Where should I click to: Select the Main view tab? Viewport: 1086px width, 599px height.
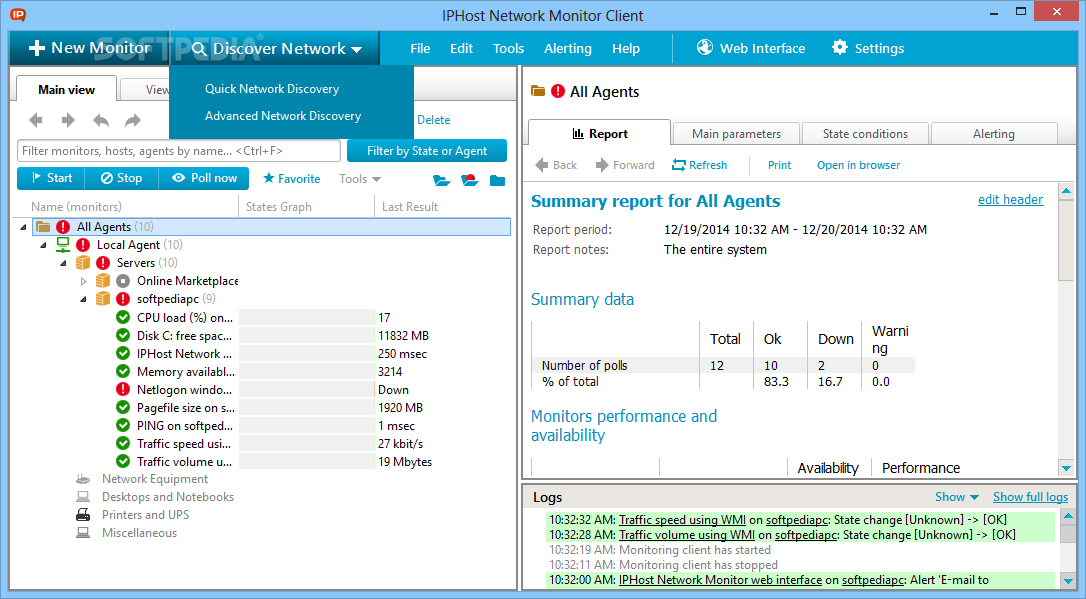point(66,89)
